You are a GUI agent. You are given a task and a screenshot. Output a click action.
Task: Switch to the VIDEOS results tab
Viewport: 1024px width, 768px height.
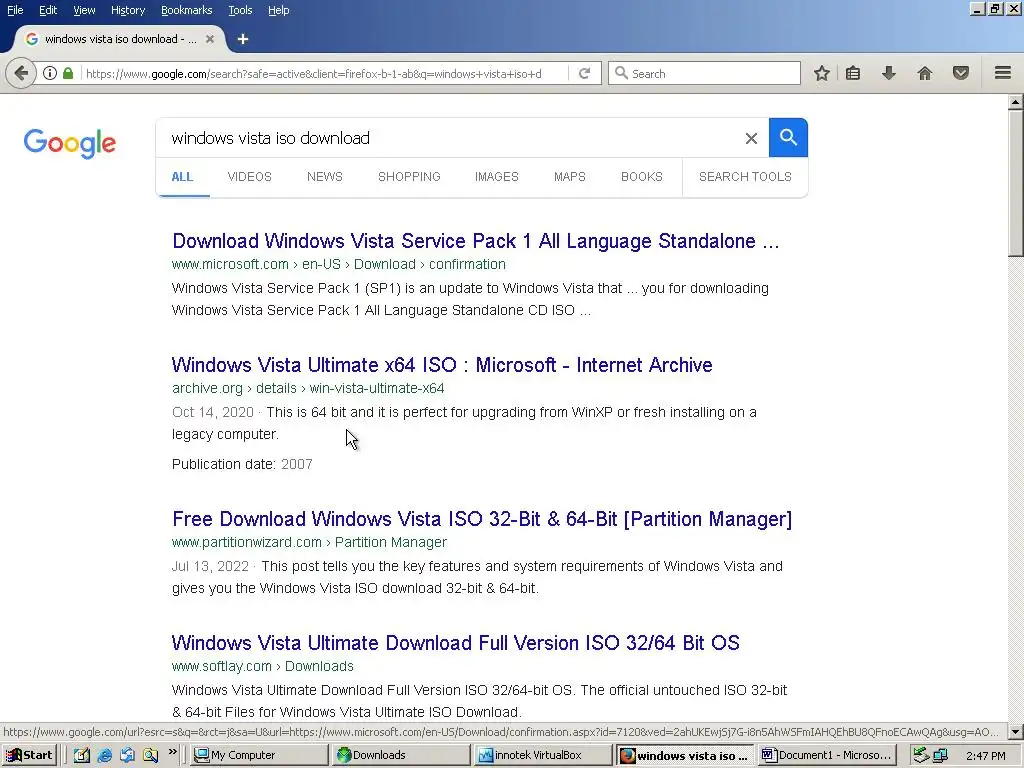249,177
